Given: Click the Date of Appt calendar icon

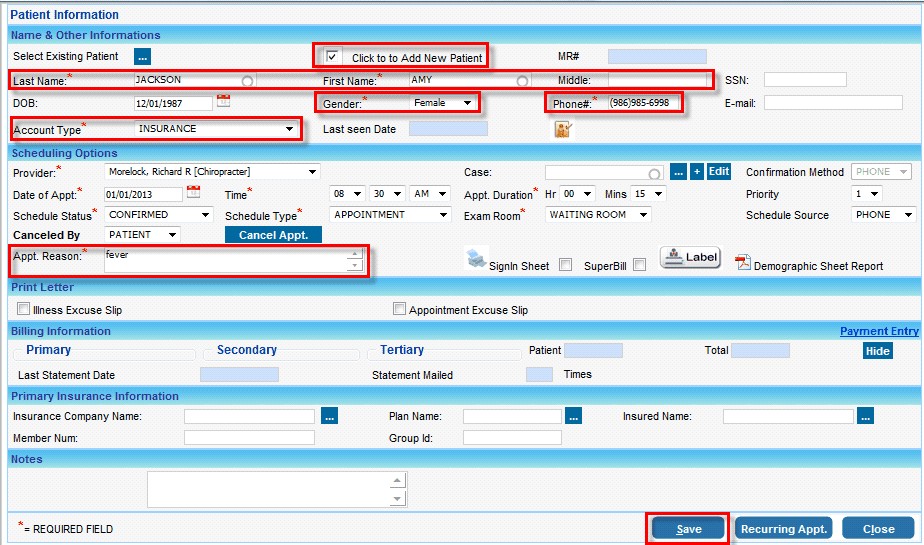Looking at the screenshot, I should pos(193,192).
